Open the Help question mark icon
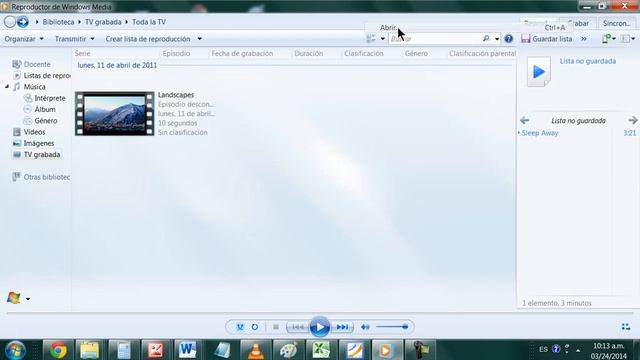 509,39
